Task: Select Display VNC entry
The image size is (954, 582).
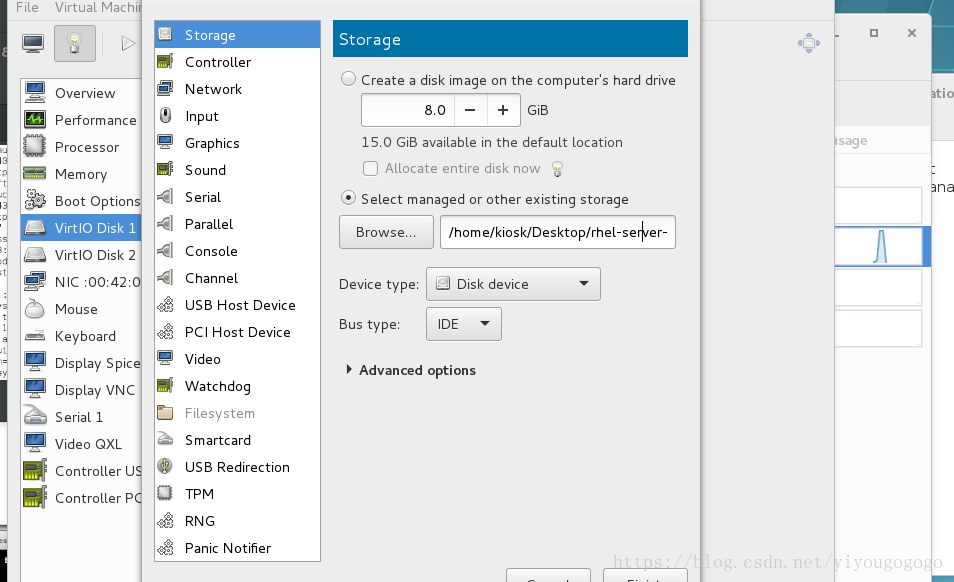Action: [x=81, y=390]
